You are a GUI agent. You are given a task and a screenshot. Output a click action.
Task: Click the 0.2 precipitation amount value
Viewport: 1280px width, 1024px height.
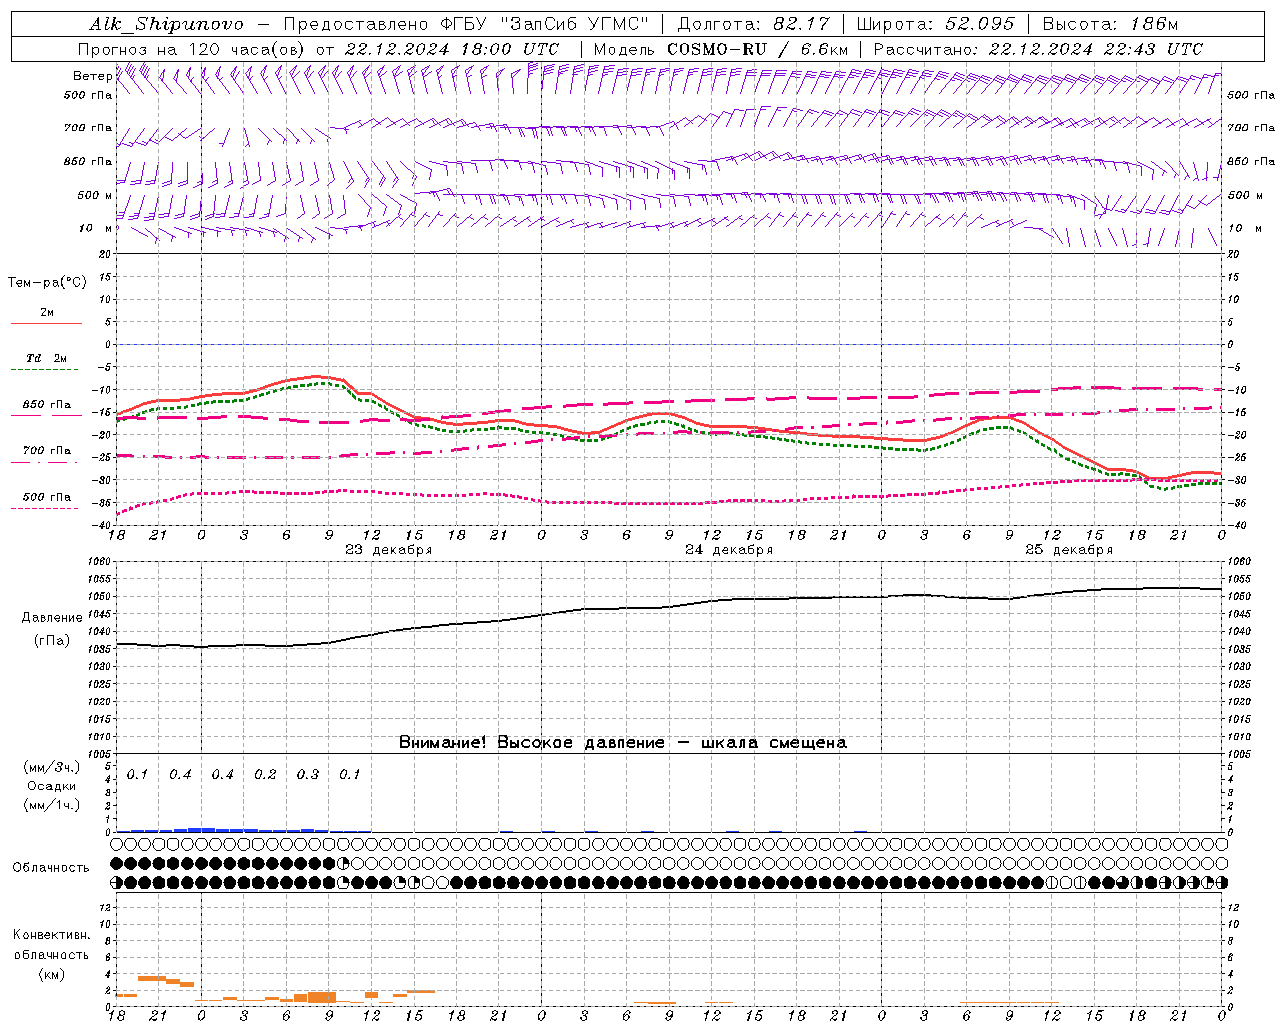265,774
